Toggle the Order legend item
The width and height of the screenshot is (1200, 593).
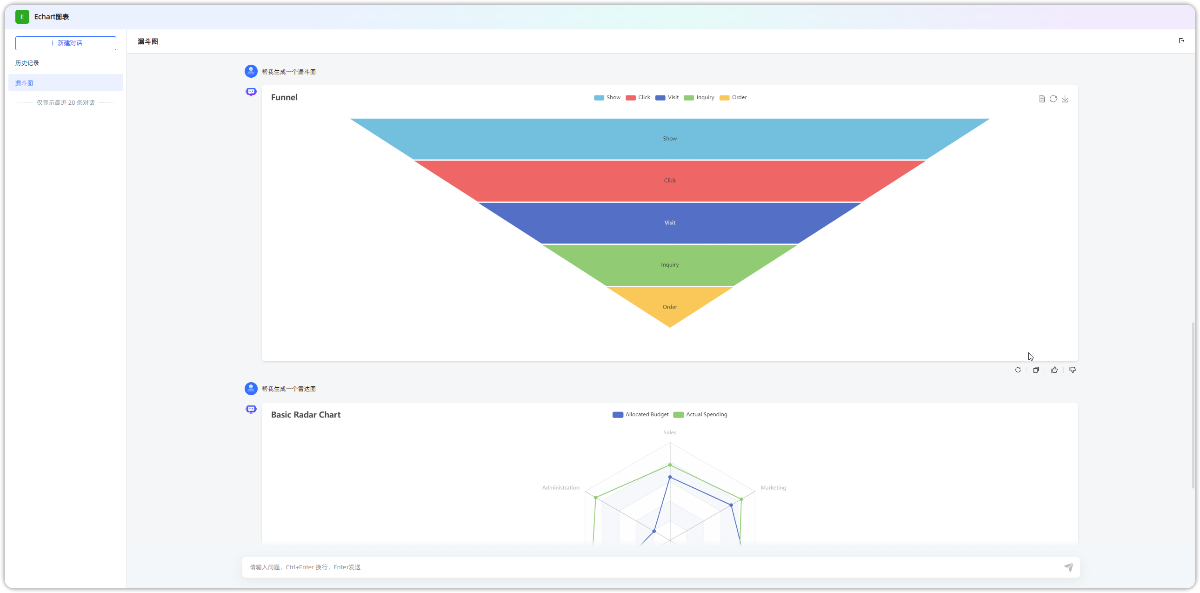point(733,97)
